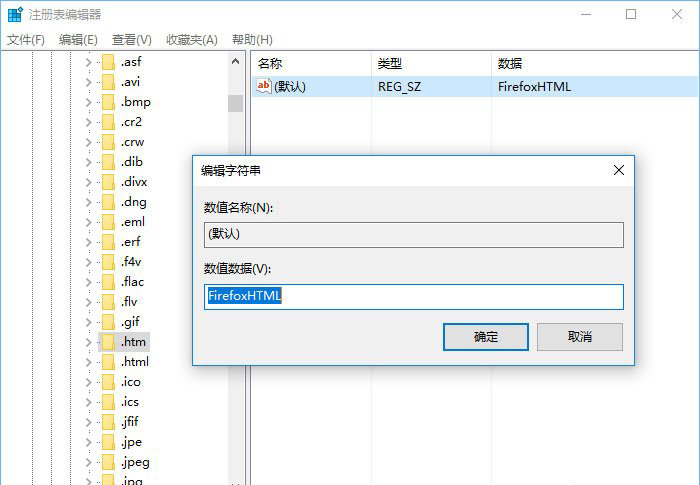Screen dimensions: 700x485
Task: Click the tree panel scrollbar thumb
Action: click(236, 104)
